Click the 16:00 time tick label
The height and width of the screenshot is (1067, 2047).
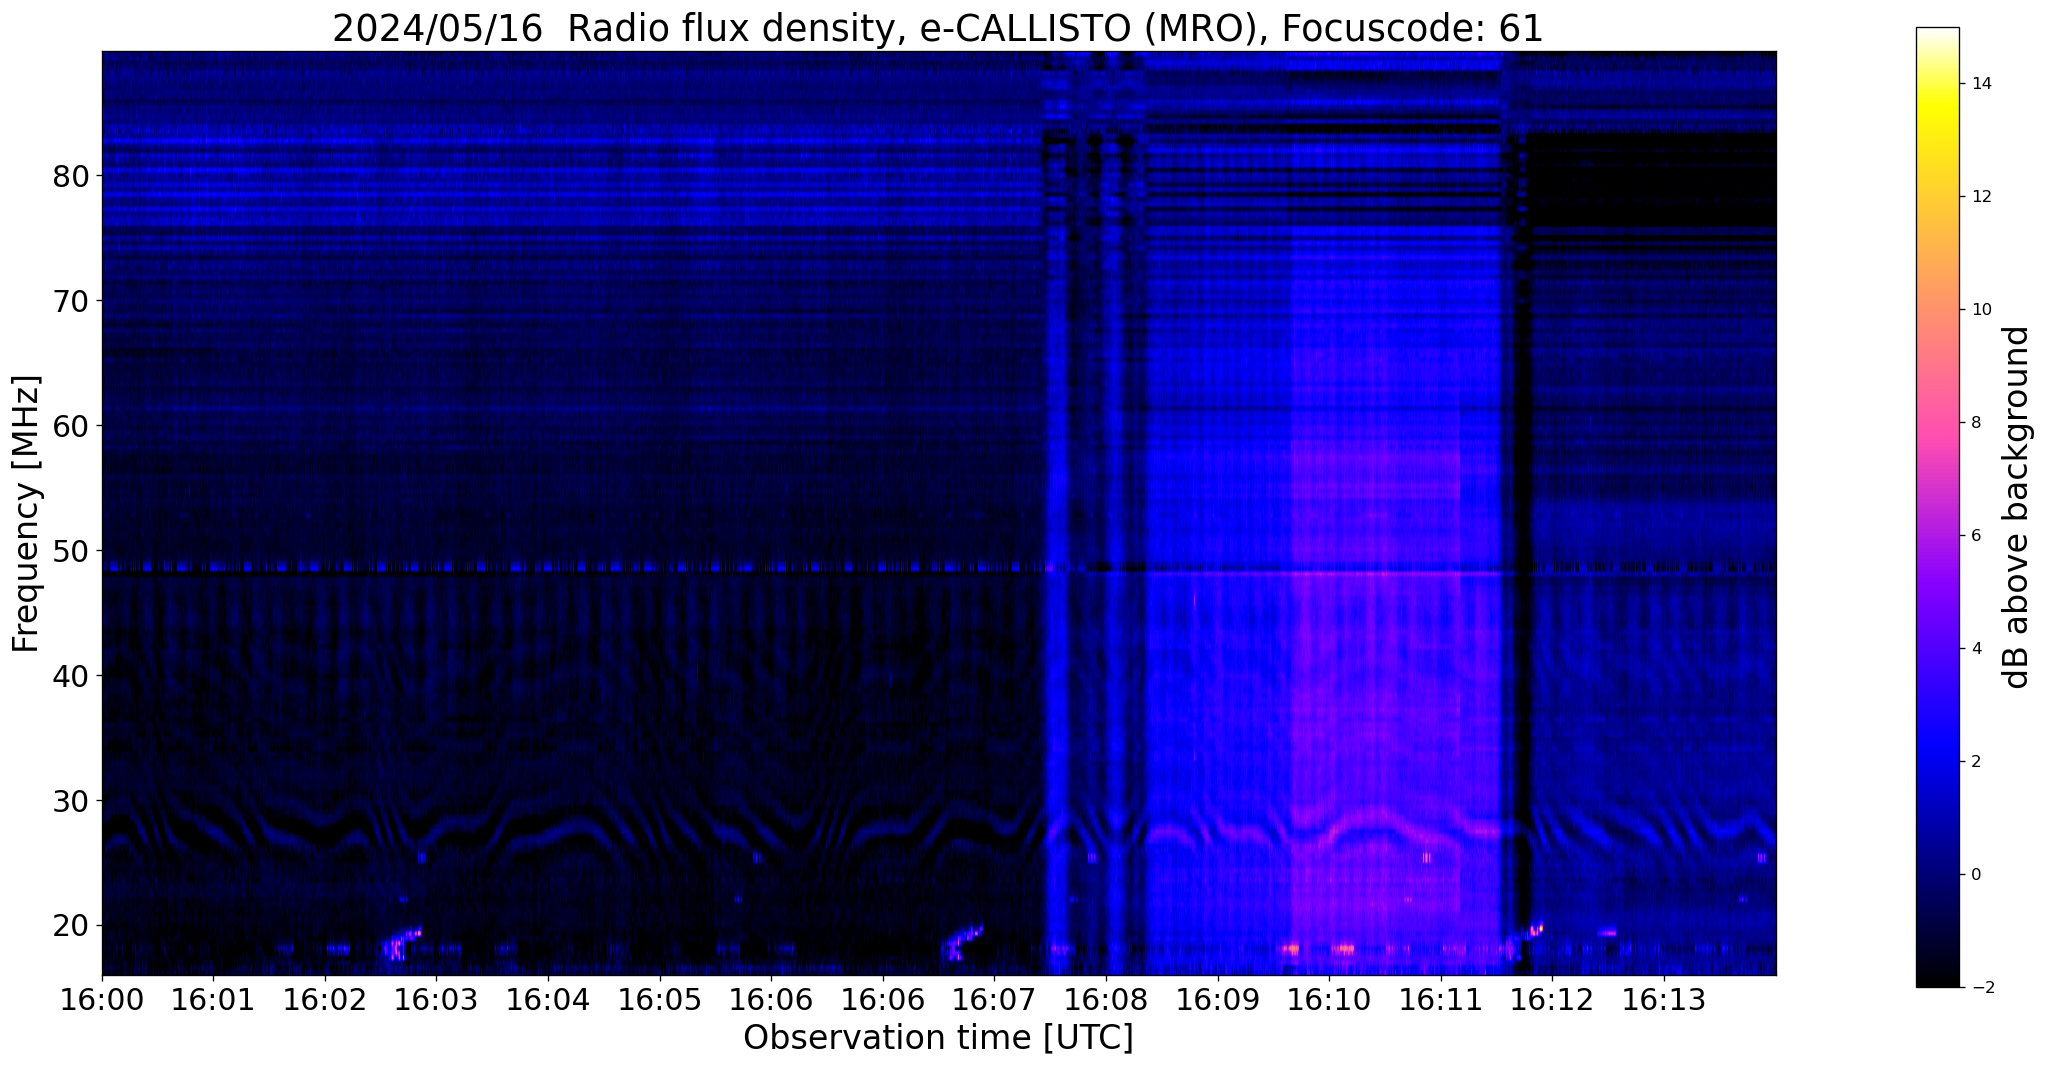[x=101, y=999]
